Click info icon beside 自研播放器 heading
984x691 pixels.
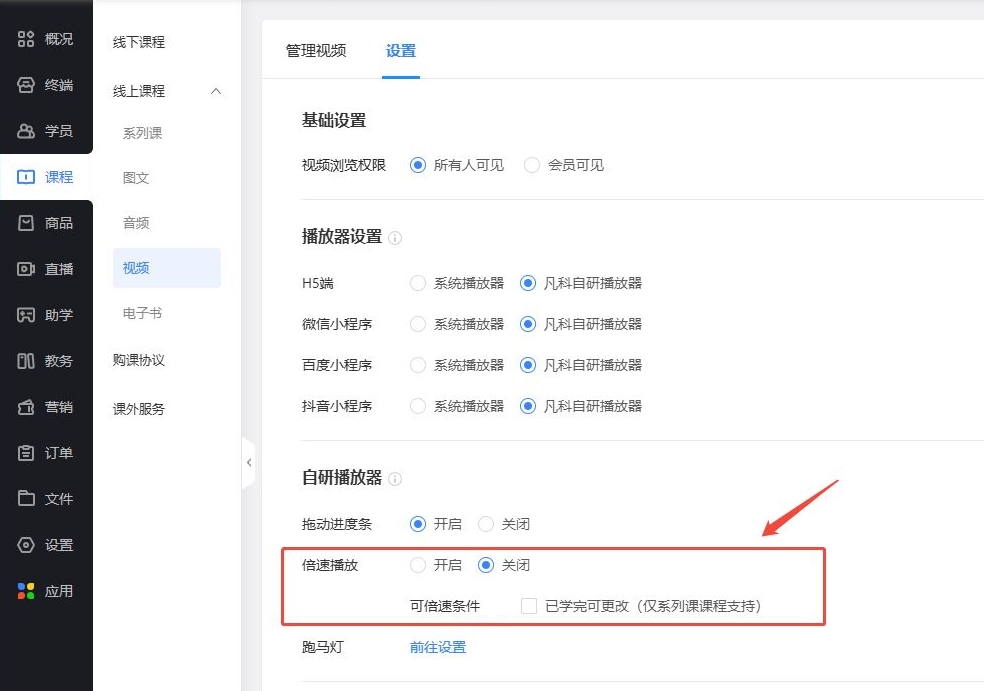click(x=395, y=479)
